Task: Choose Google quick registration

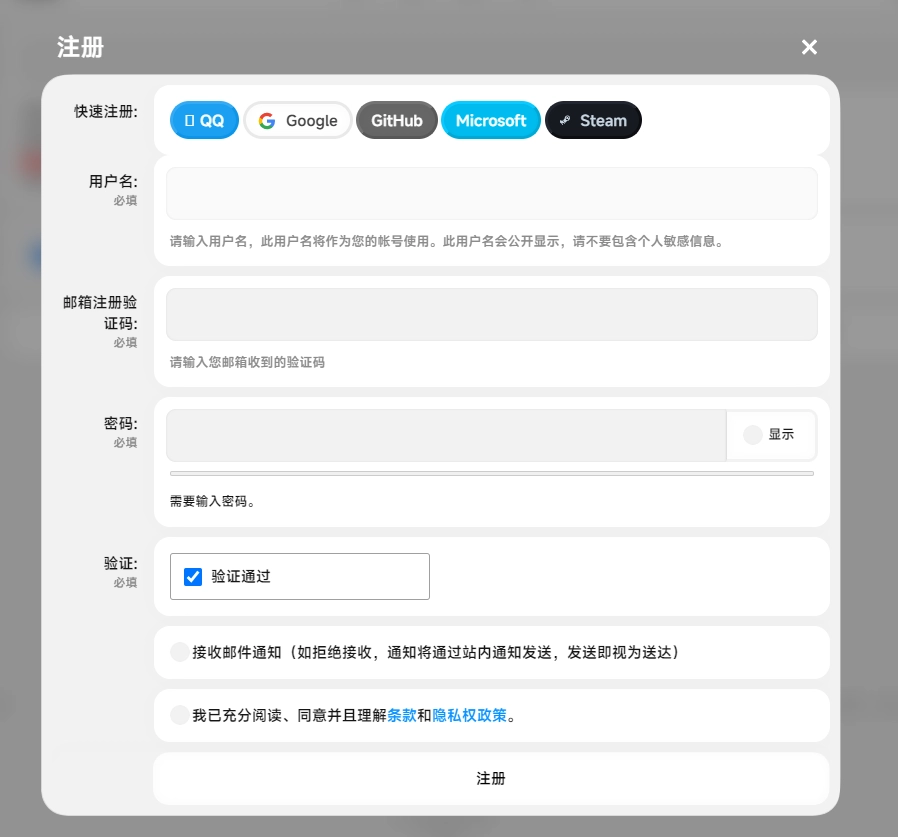Action: point(298,121)
